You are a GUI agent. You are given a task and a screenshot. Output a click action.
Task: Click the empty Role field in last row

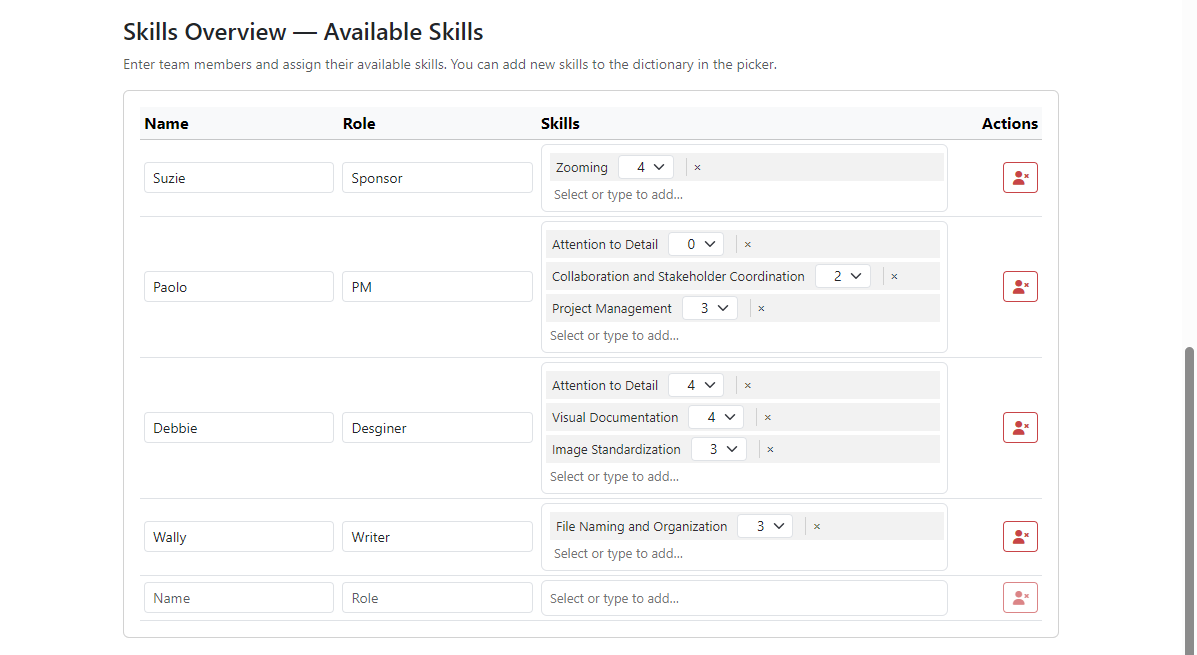437,598
